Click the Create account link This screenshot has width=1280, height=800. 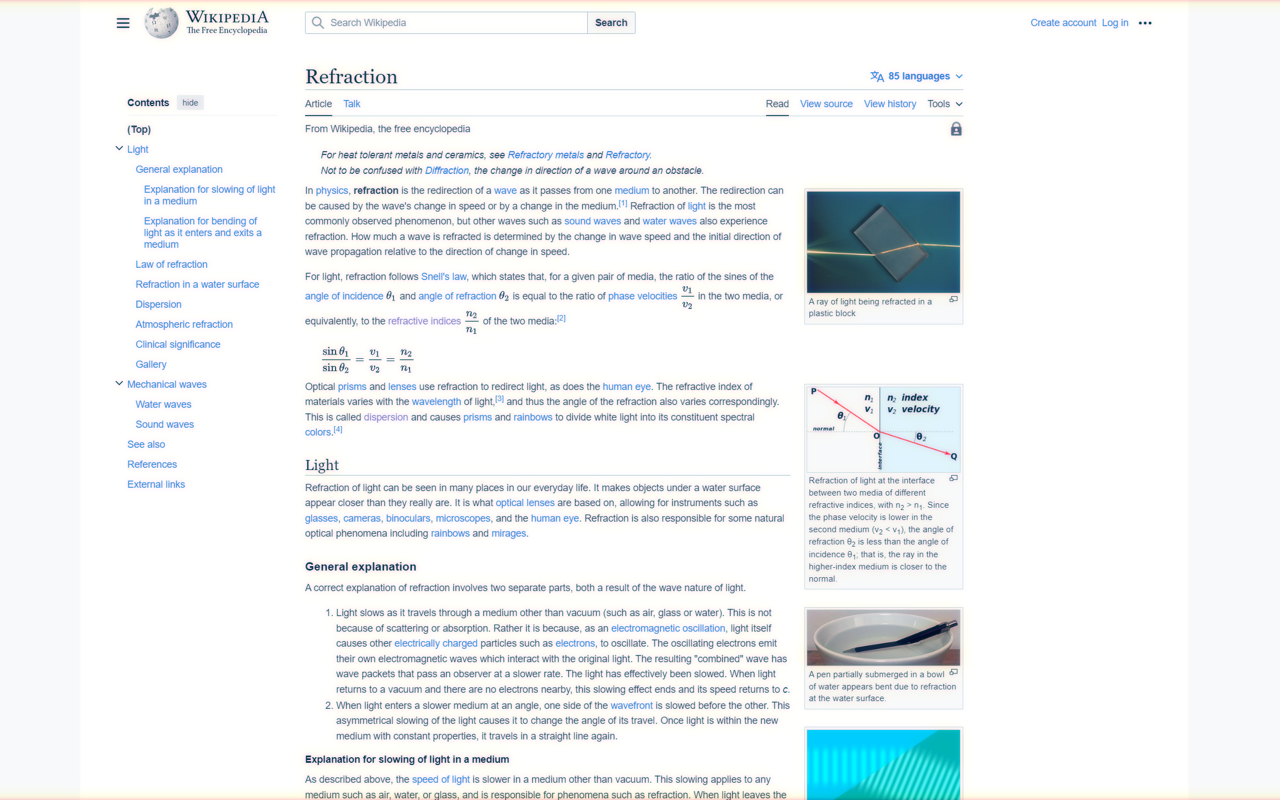pyautogui.click(x=1063, y=22)
